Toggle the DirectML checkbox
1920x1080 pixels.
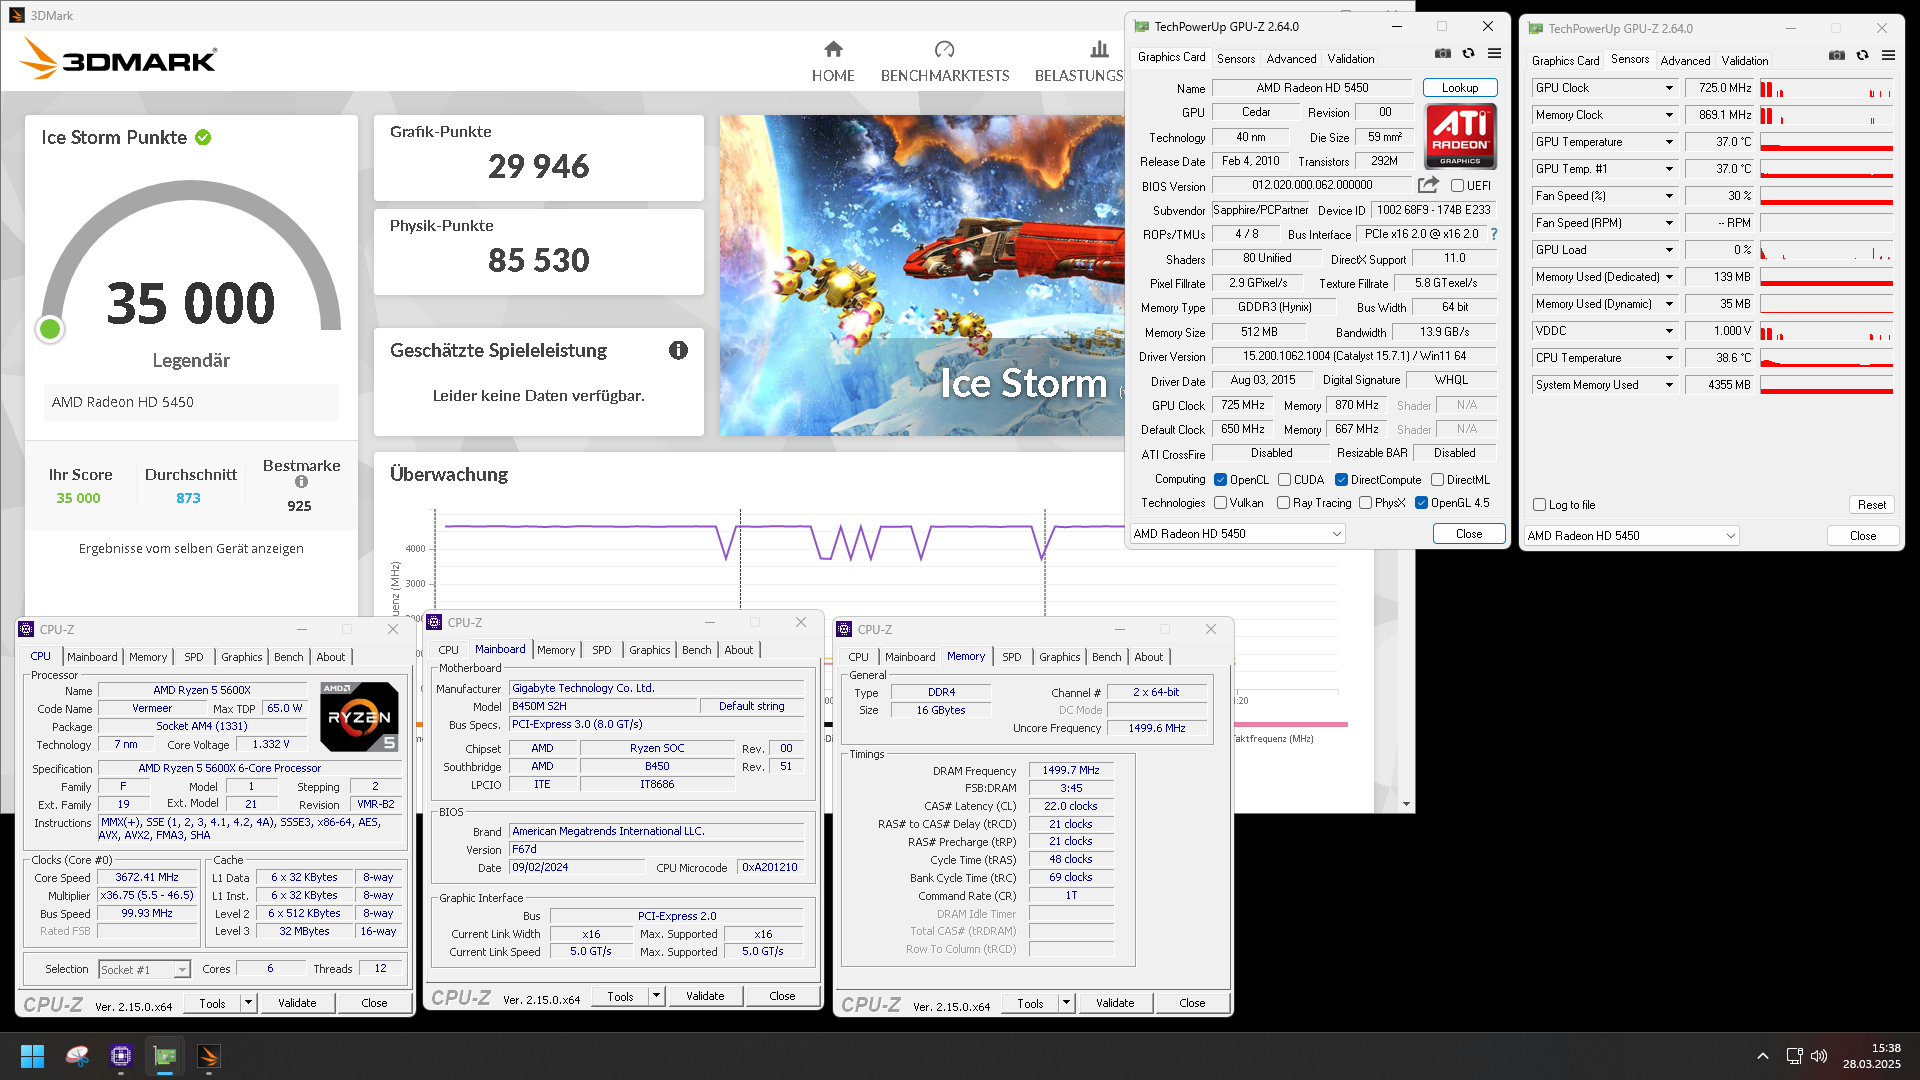[1437, 480]
